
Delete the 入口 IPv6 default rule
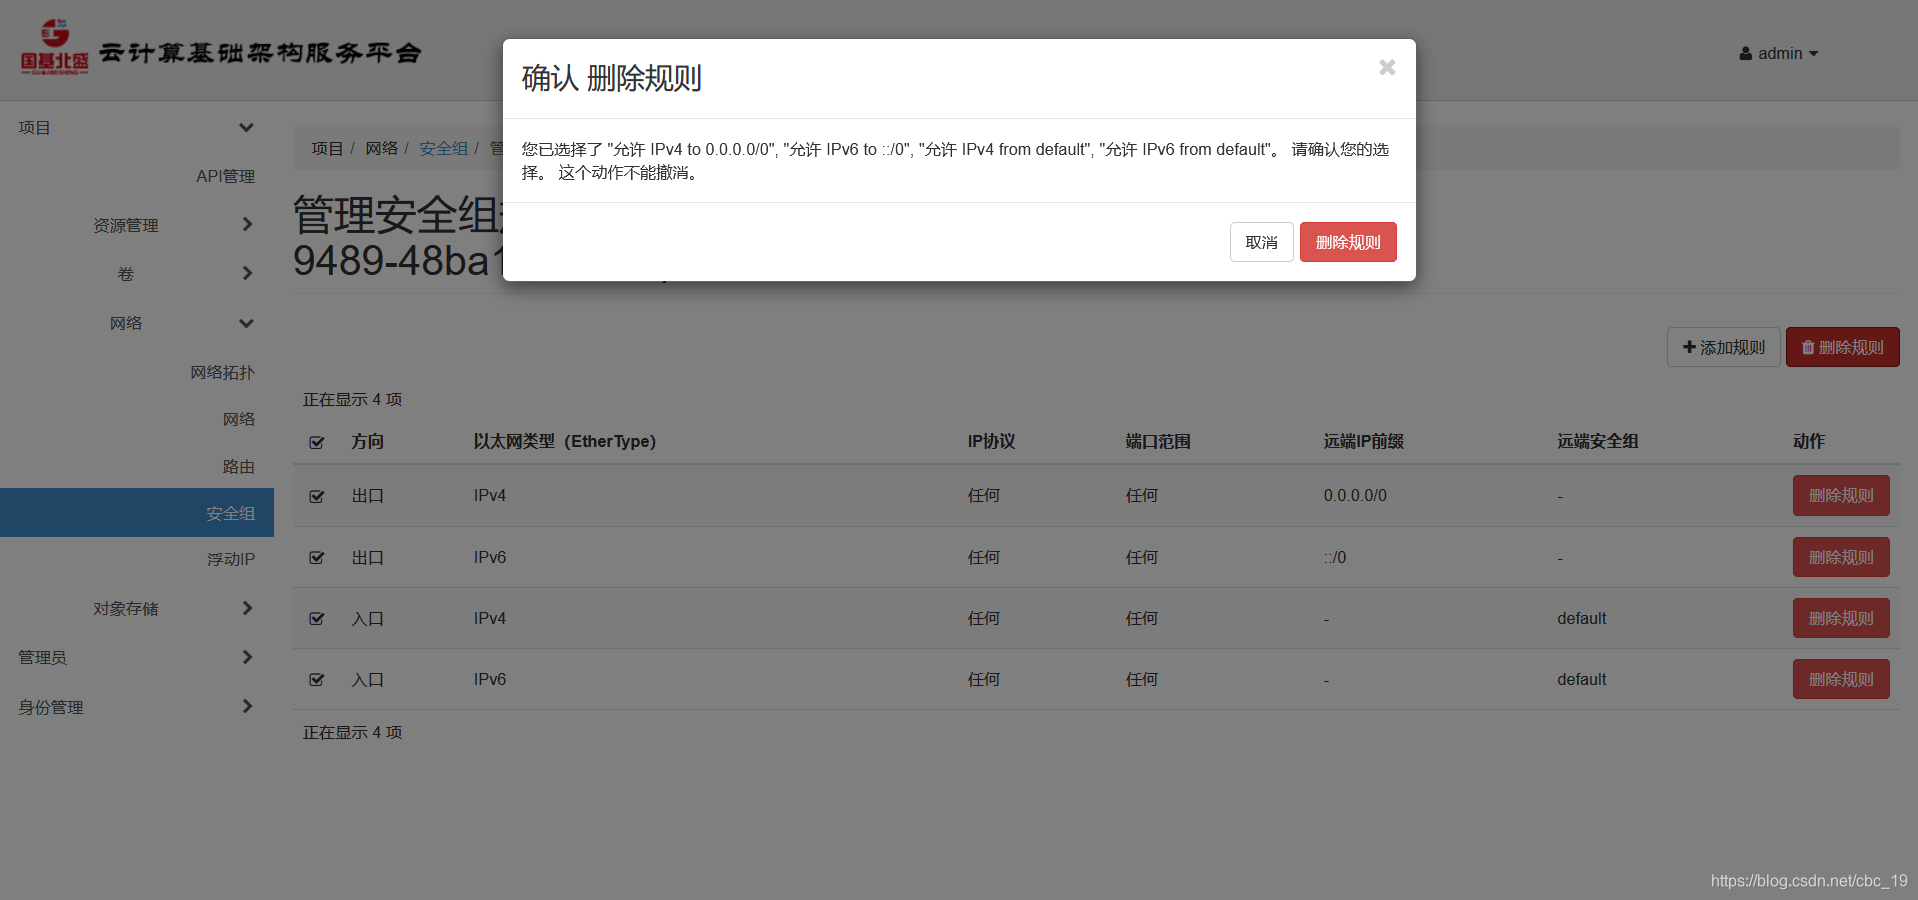click(1840, 679)
